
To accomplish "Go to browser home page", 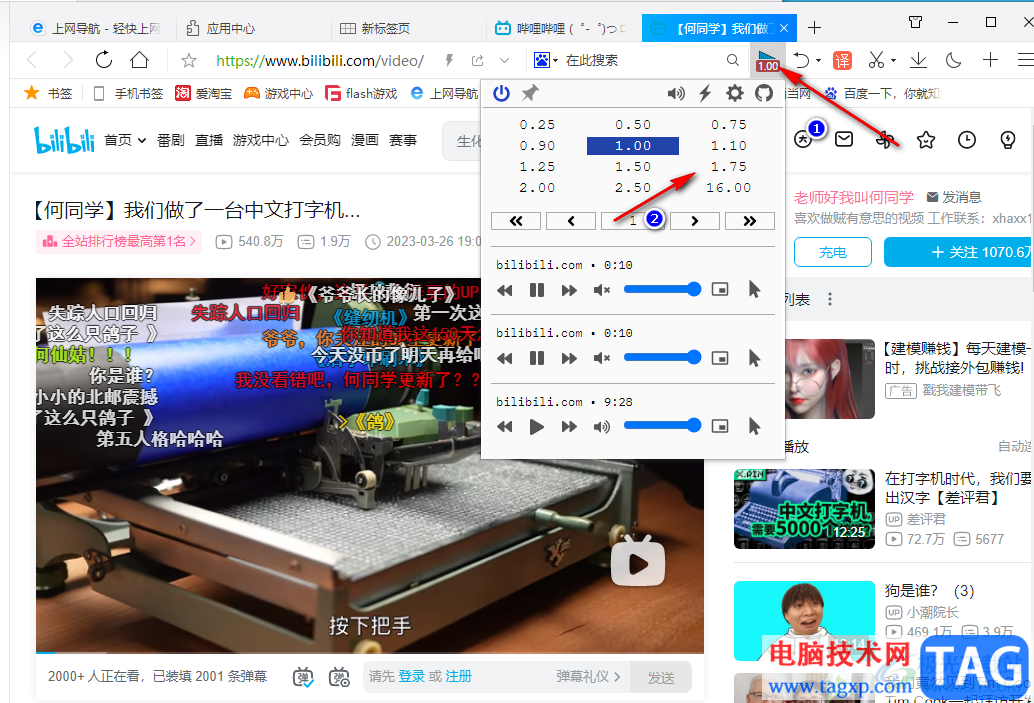I will [139, 60].
